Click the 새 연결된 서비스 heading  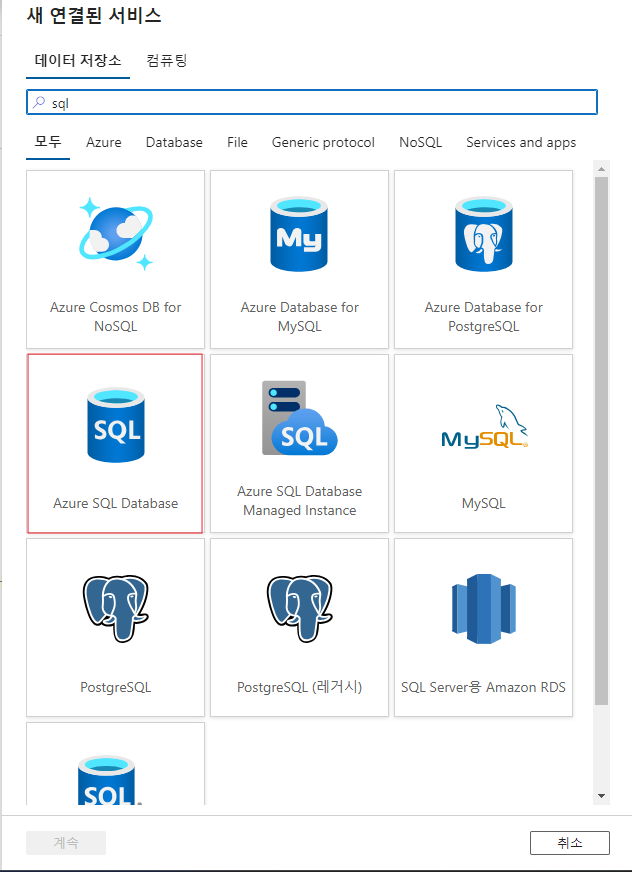point(94,15)
